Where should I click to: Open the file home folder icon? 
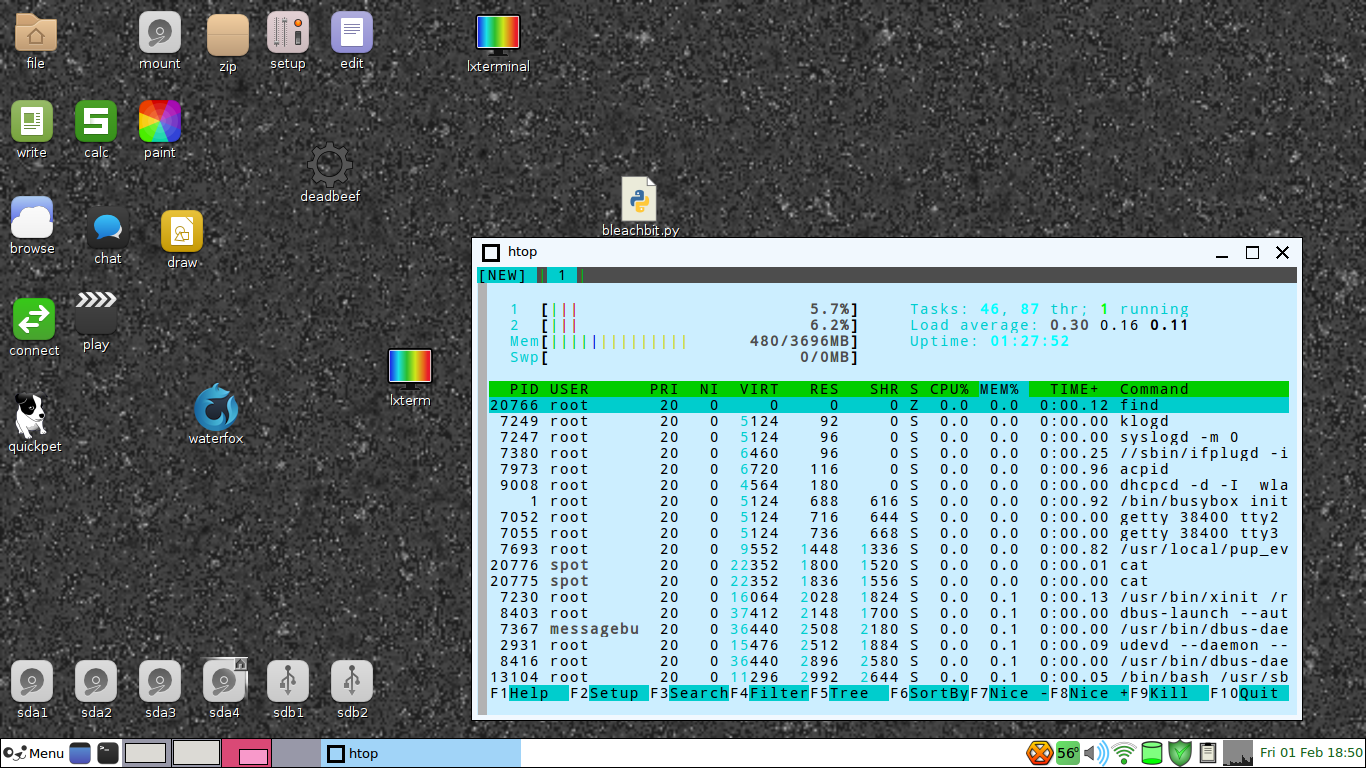36,32
